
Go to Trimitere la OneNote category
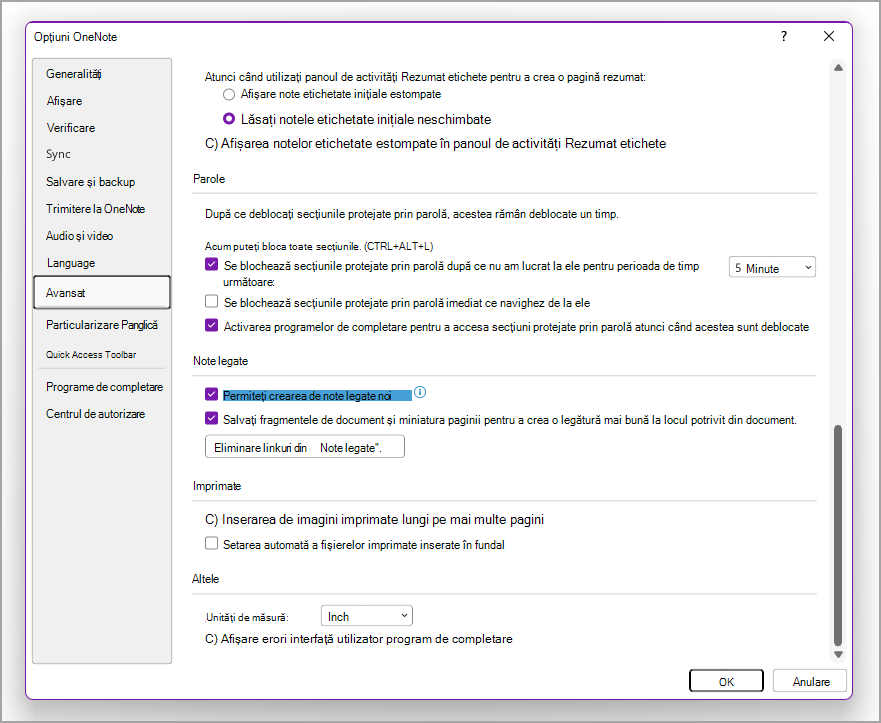(x=96, y=208)
